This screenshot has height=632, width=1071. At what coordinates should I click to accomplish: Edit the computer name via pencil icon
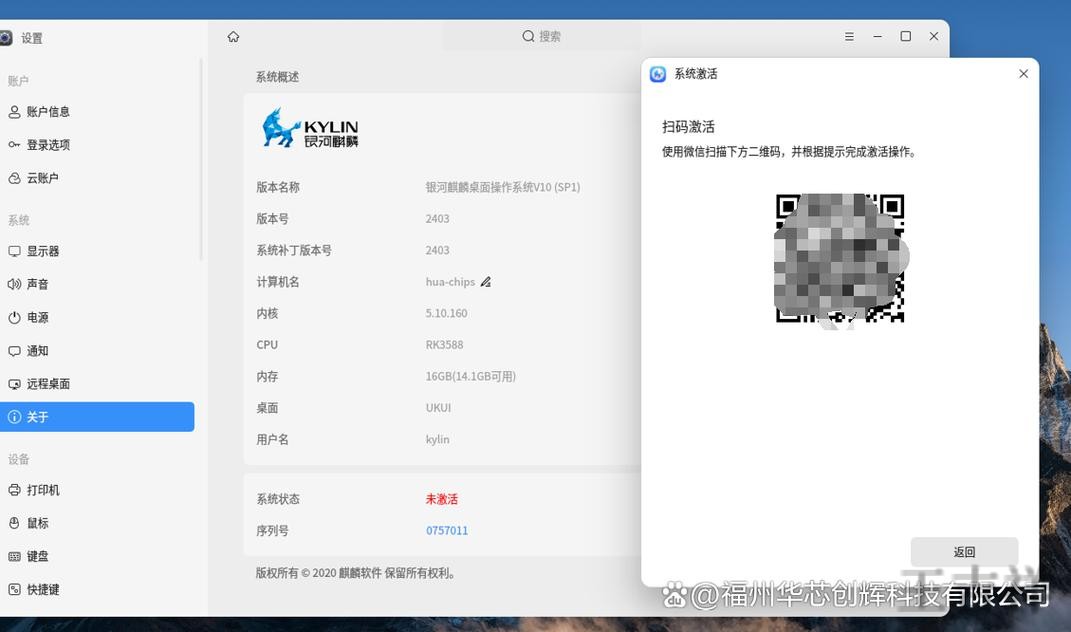486,281
